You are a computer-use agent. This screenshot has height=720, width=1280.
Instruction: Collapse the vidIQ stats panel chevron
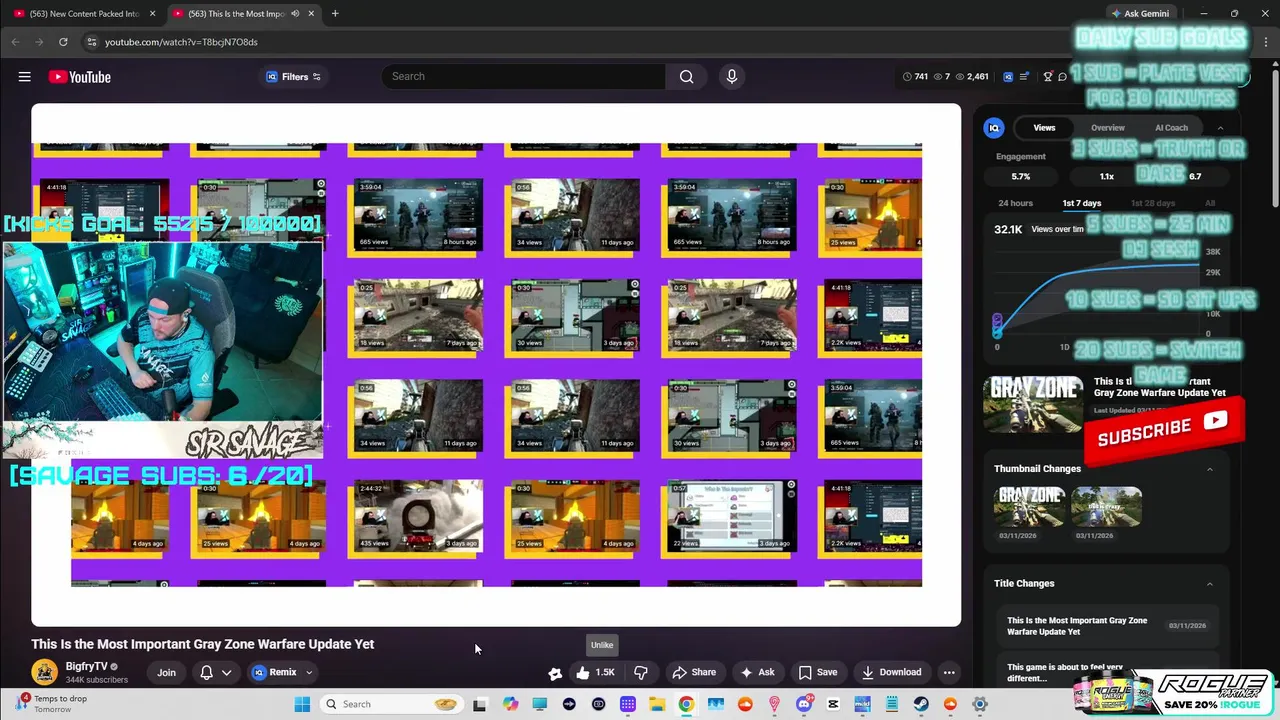coord(1220,128)
